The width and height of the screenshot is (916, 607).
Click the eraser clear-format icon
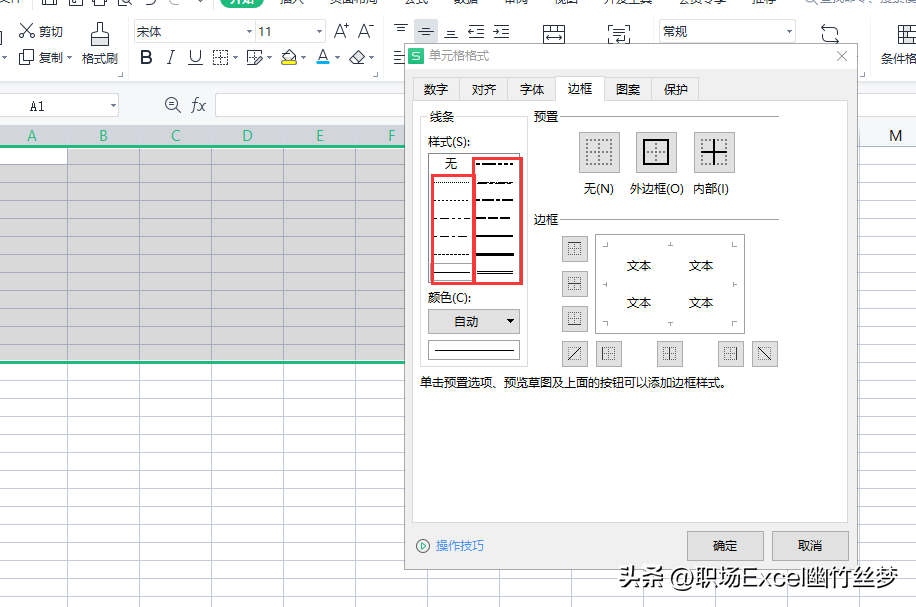358,58
